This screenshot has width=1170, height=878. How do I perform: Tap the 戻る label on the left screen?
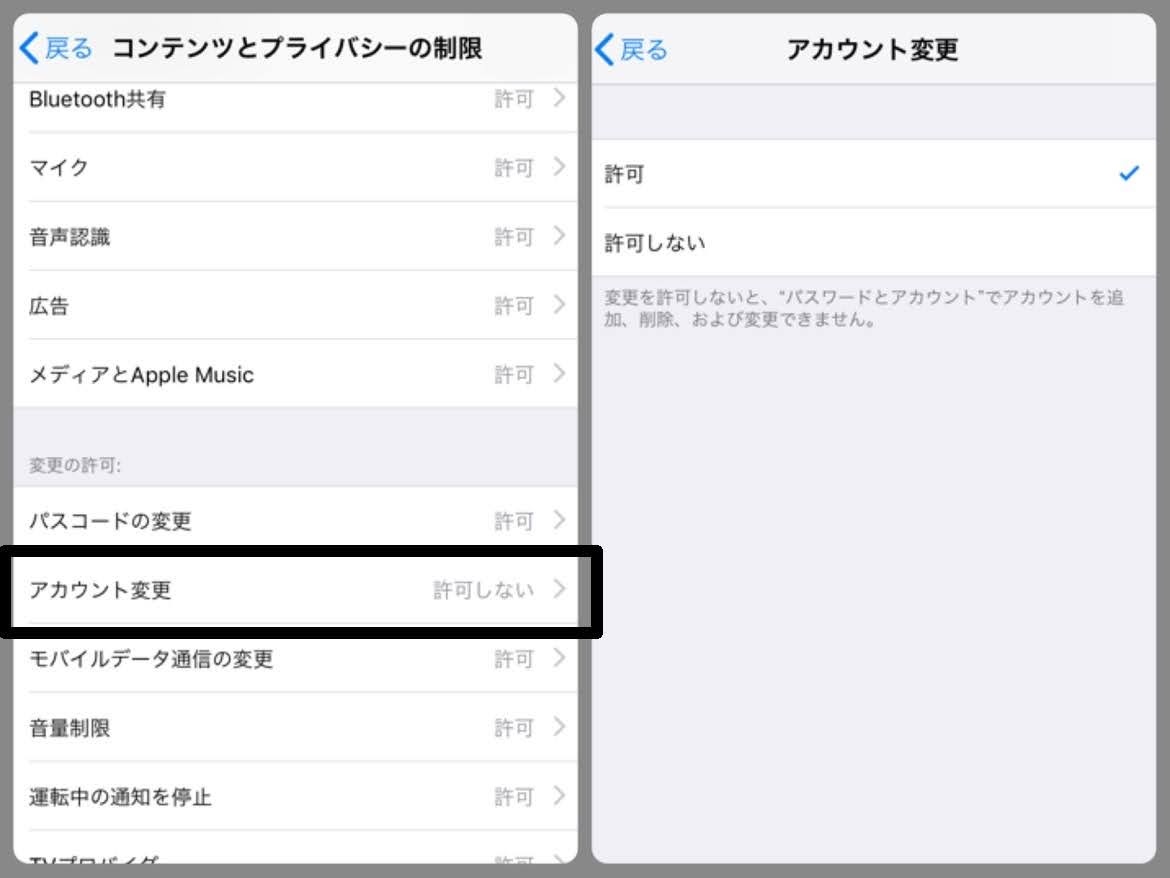(x=69, y=48)
